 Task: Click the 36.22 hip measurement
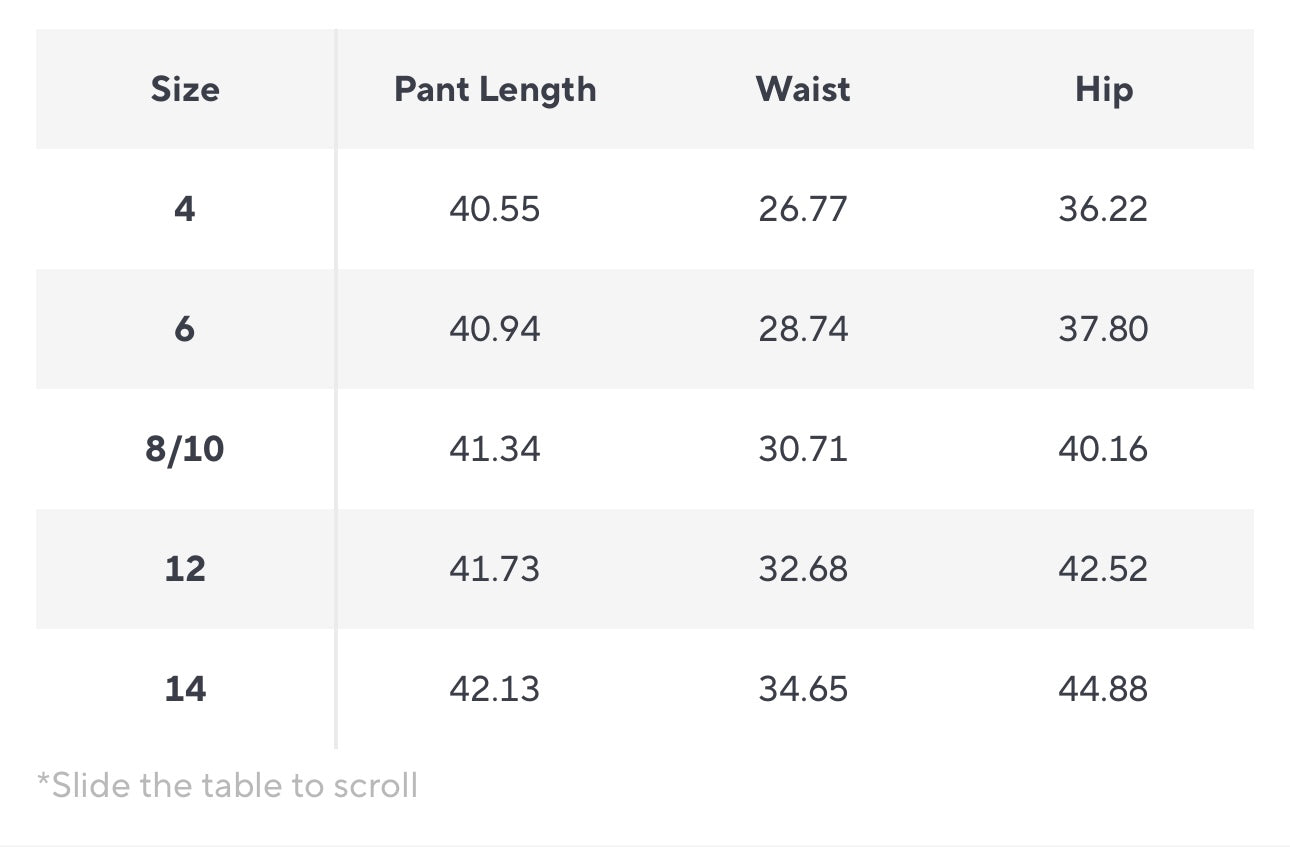coord(1103,209)
